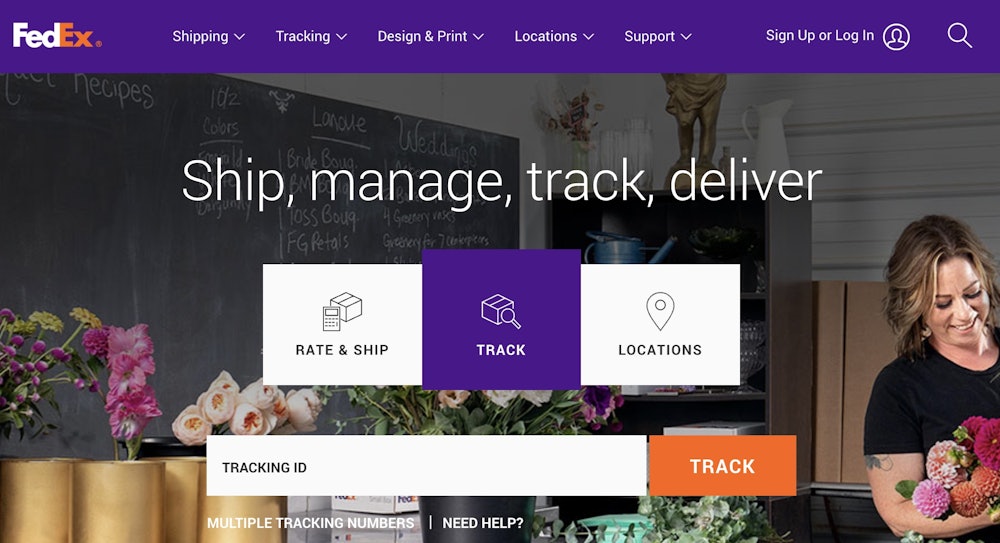Click the orange TRACK button

pyautogui.click(x=723, y=466)
